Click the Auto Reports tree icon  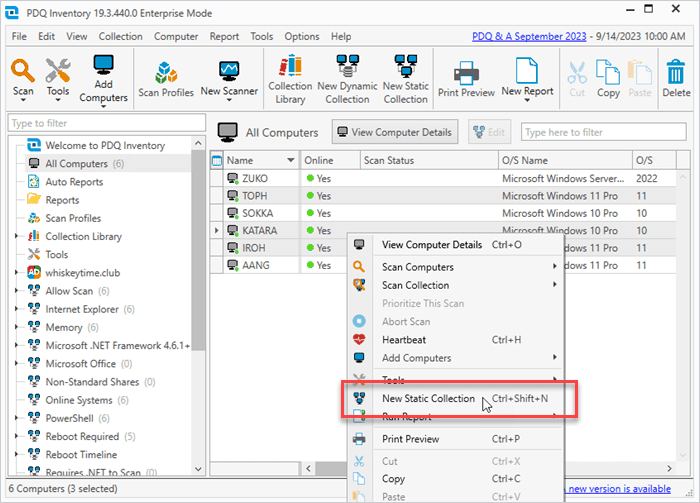click(x=33, y=181)
